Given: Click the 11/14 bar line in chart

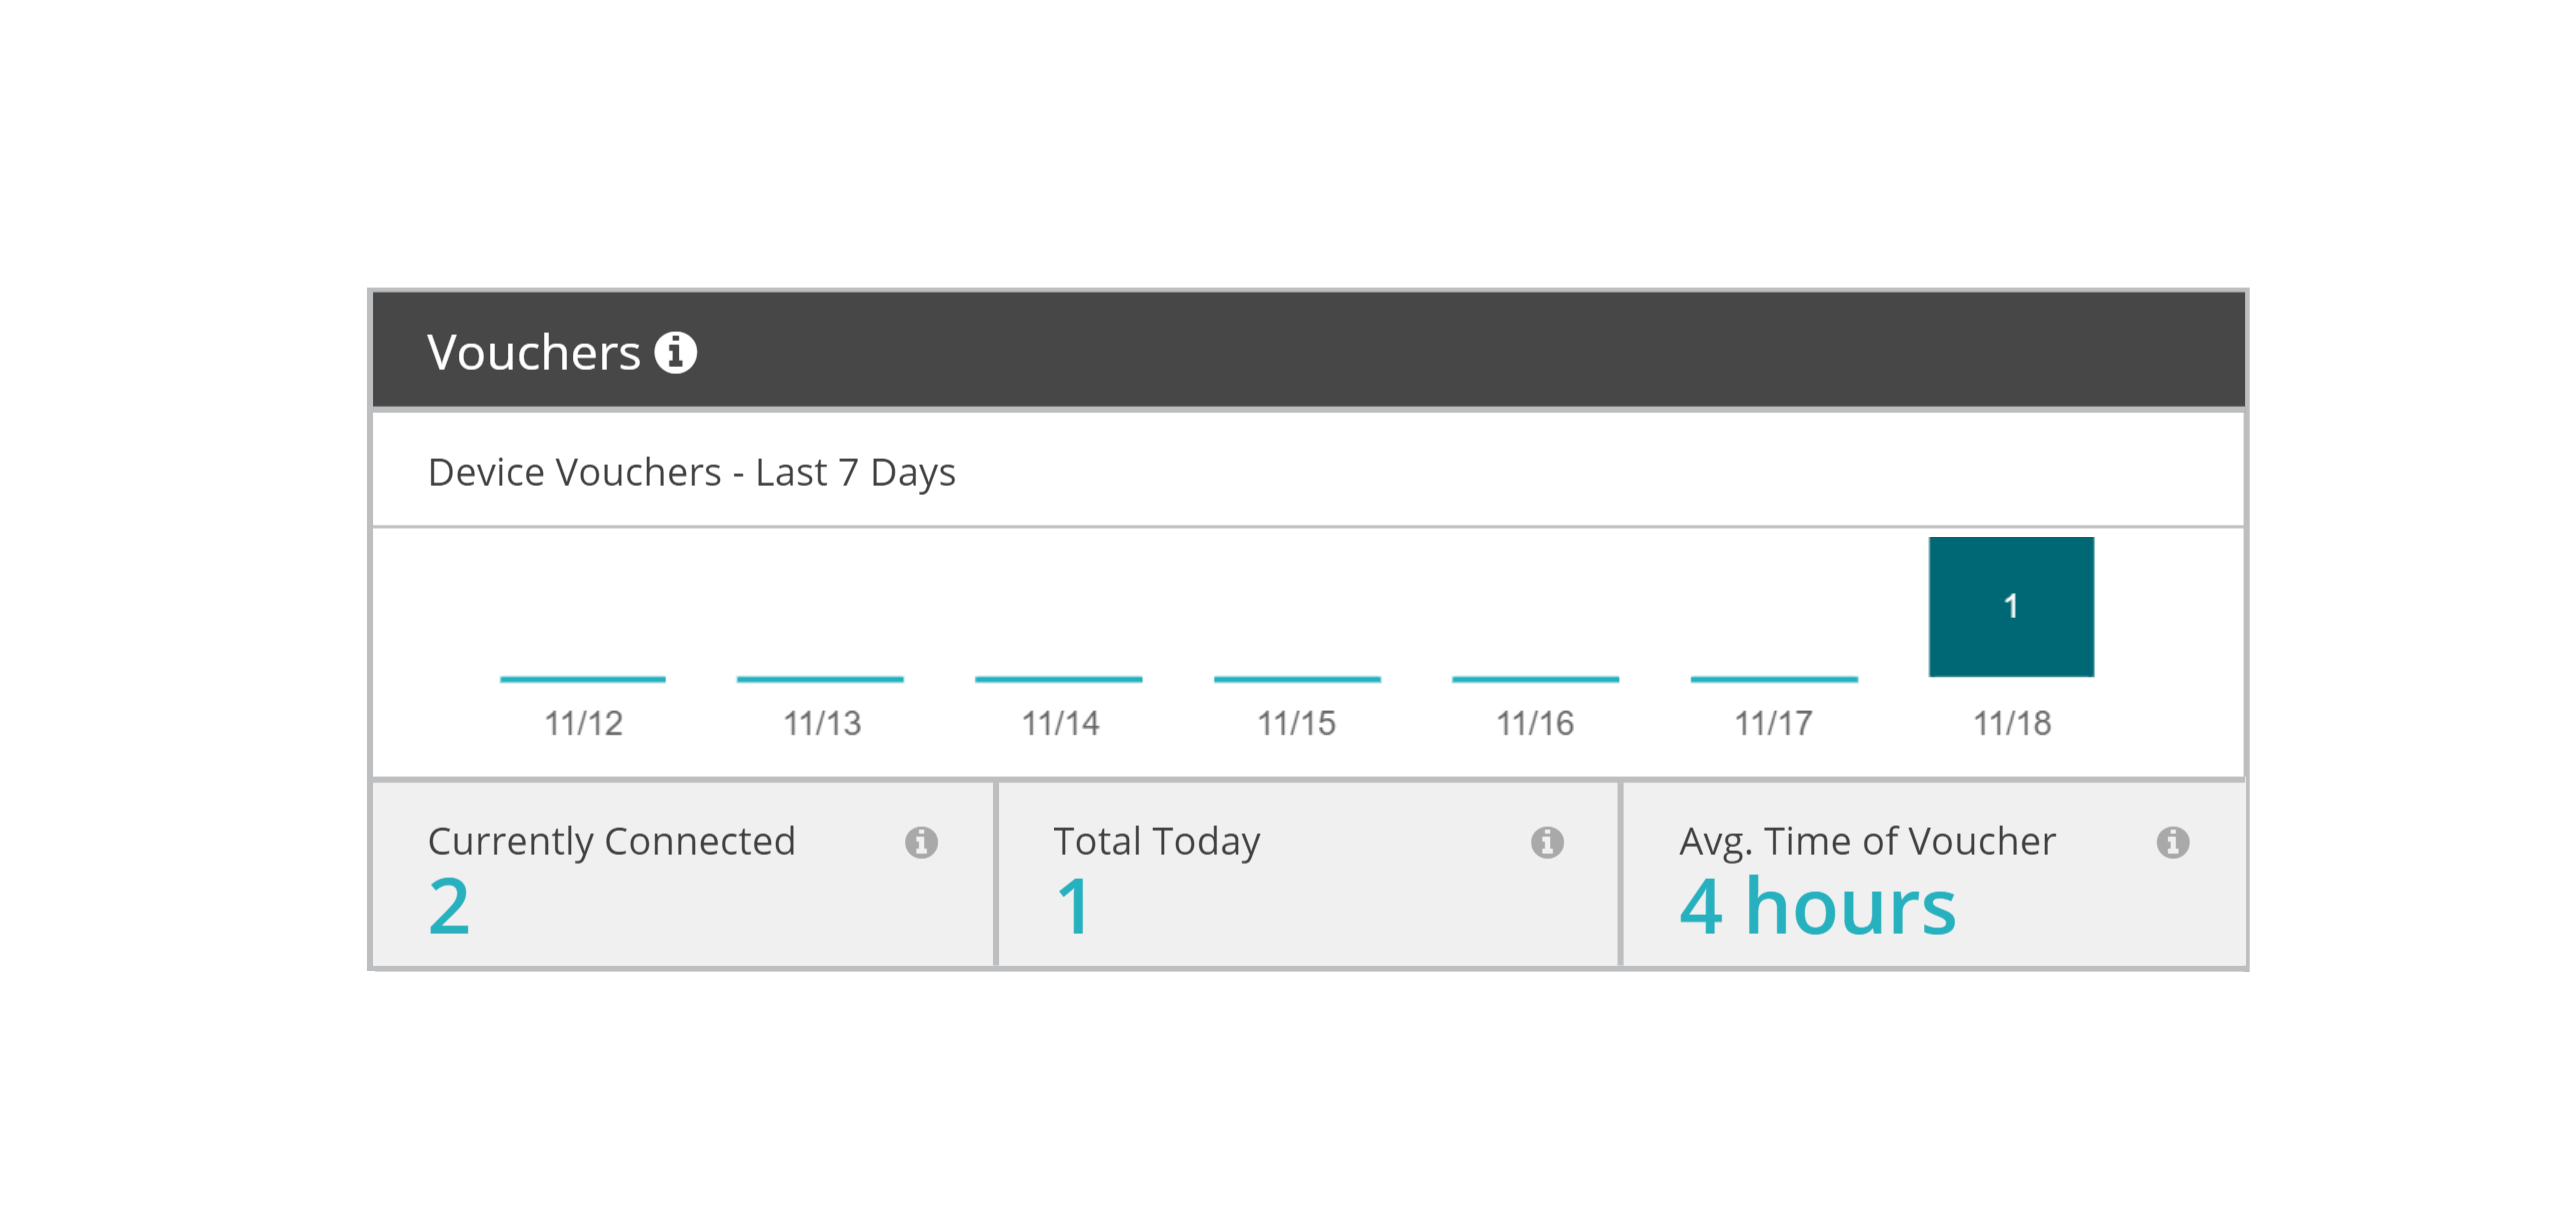Looking at the screenshot, I should [x=1058, y=679].
